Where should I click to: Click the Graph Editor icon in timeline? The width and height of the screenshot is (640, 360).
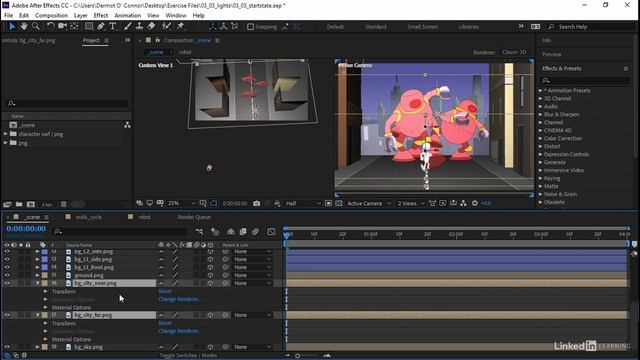pyautogui.click(x=271, y=232)
